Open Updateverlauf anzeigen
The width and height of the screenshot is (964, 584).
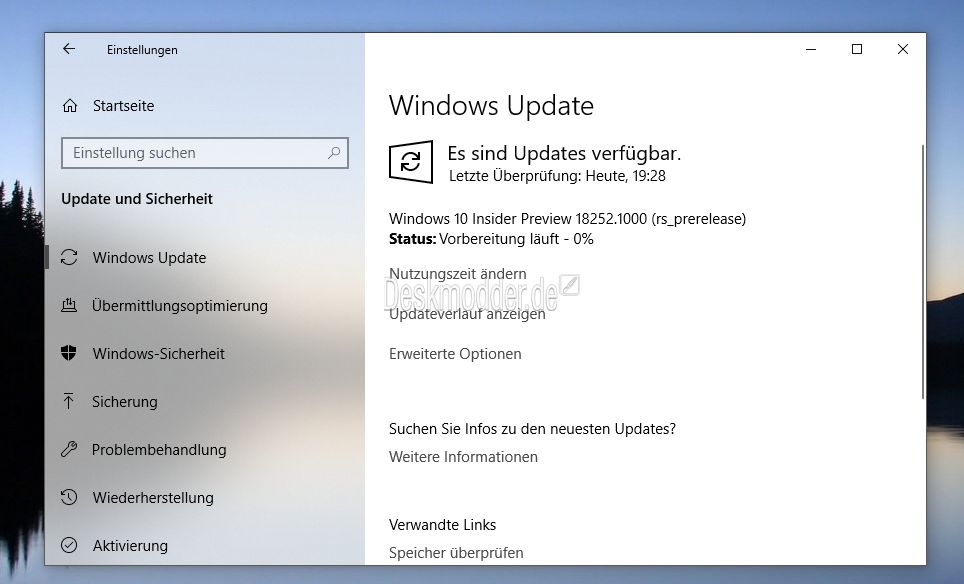467,314
